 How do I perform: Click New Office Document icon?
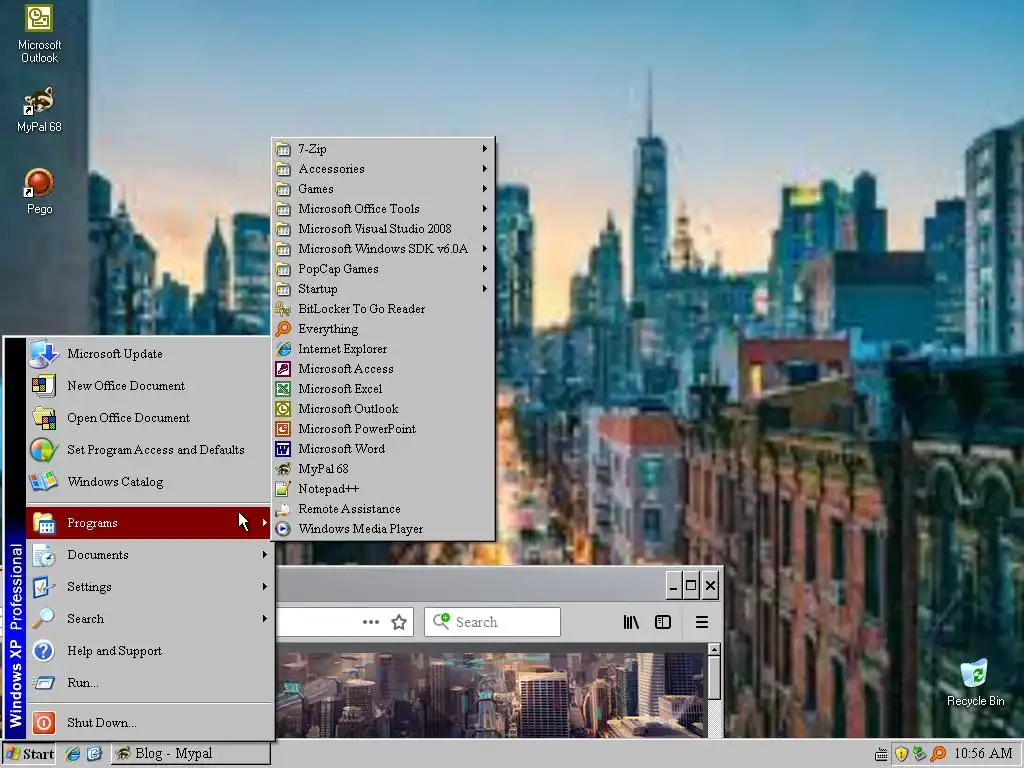coord(44,386)
